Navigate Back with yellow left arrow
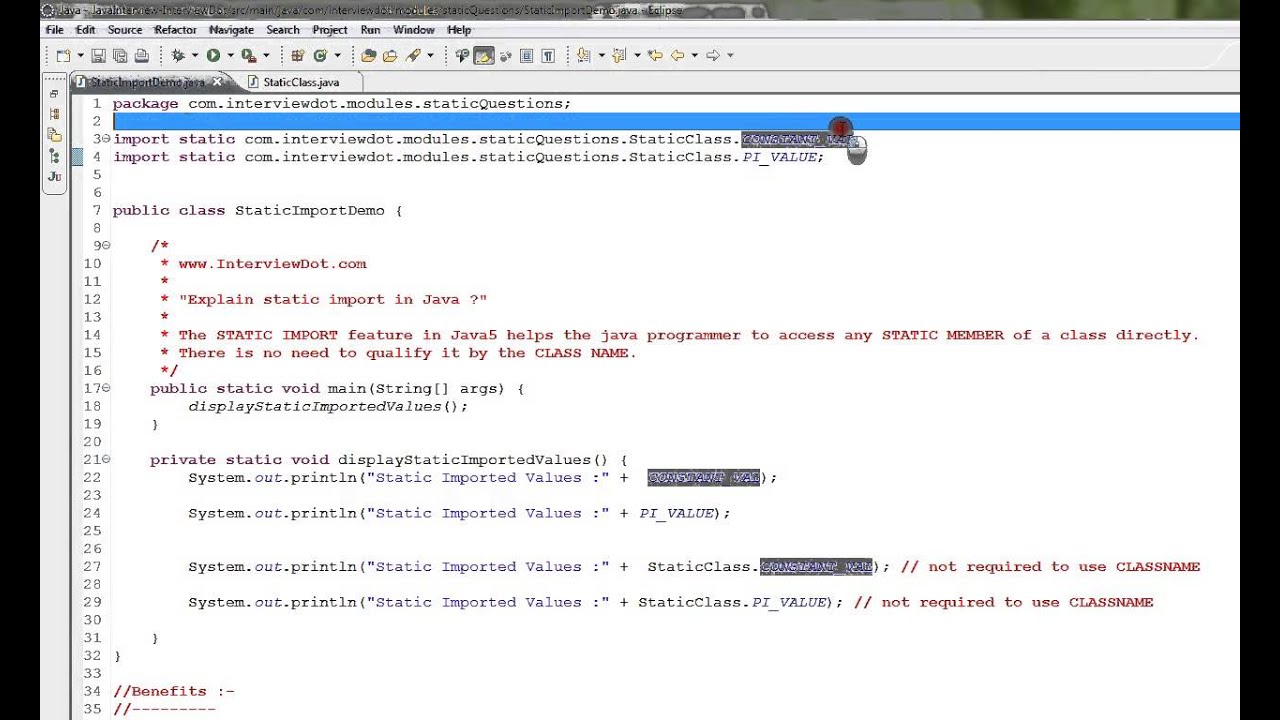This screenshot has width=1280, height=720. click(x=677, y=56)
